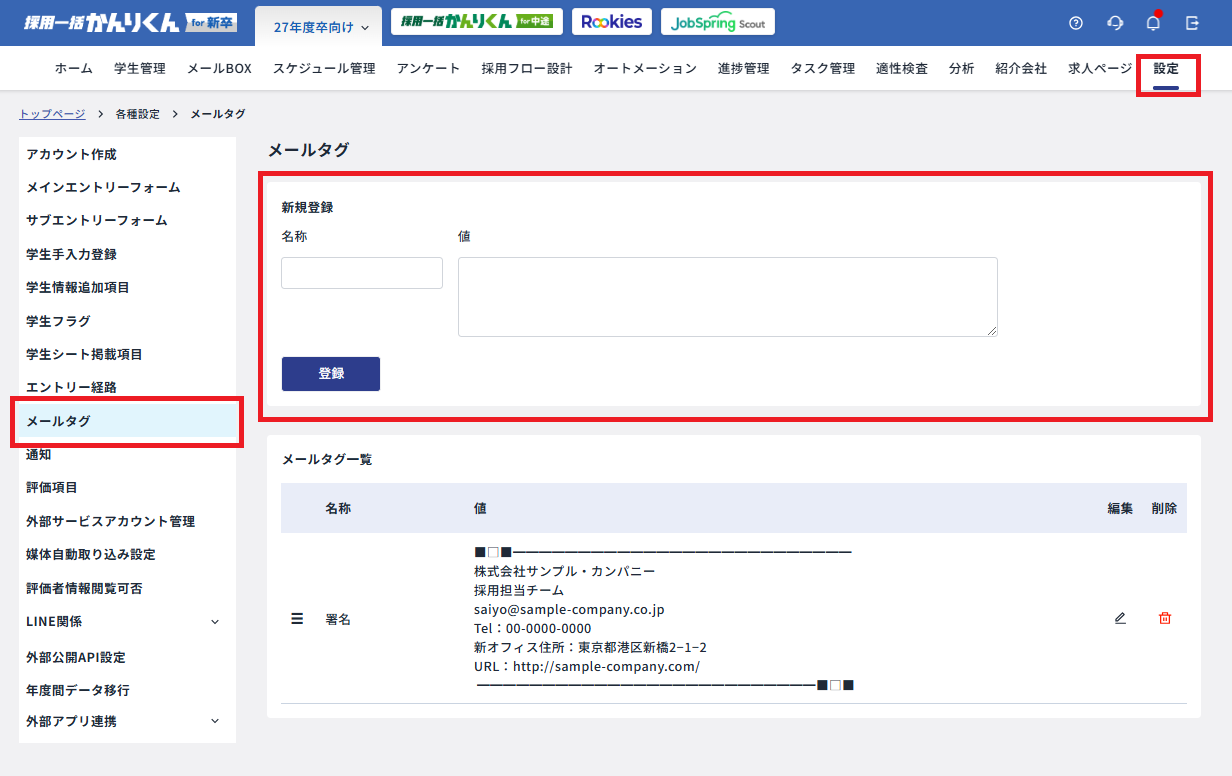Switch to the オートメーション menu tab
The height and width of the screenshot is (776, 1232).
[x=645, y=68]
